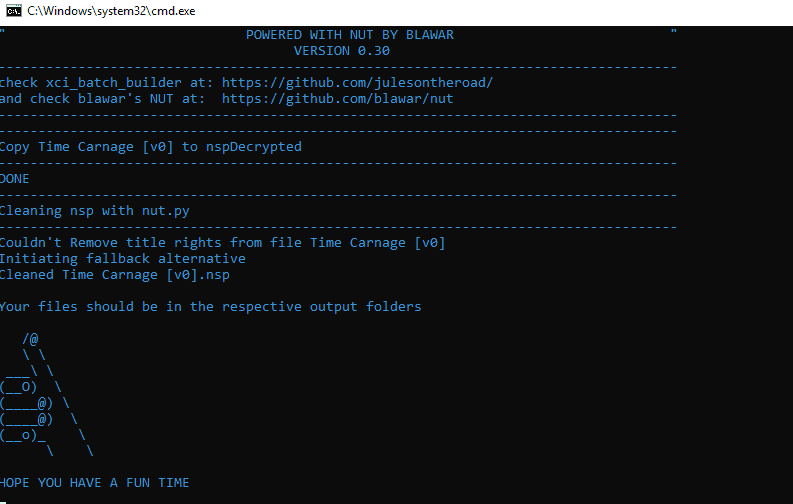Click the julesontheroad GitHub URL

[x=357, y=83]
